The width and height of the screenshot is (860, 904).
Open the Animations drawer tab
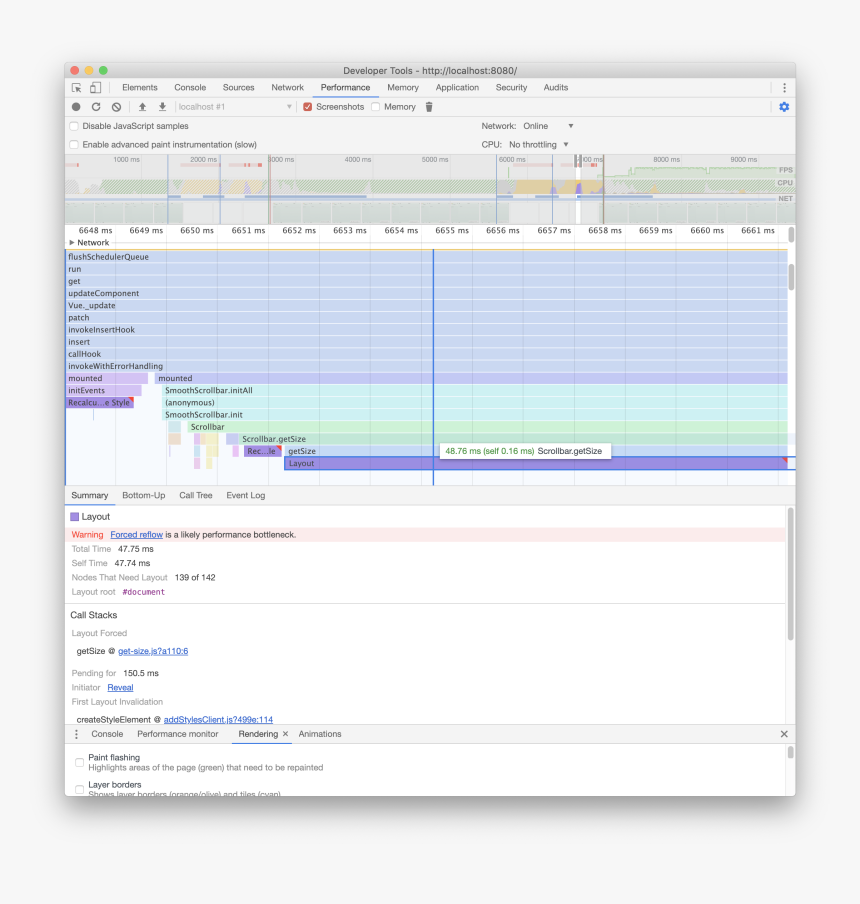(320, 734)
